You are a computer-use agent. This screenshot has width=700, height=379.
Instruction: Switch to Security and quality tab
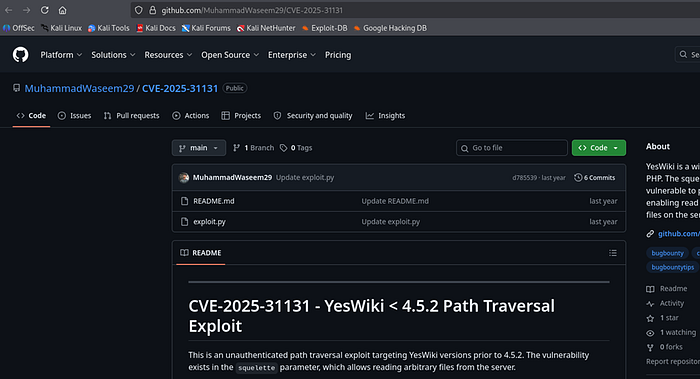tap(313, 116)
